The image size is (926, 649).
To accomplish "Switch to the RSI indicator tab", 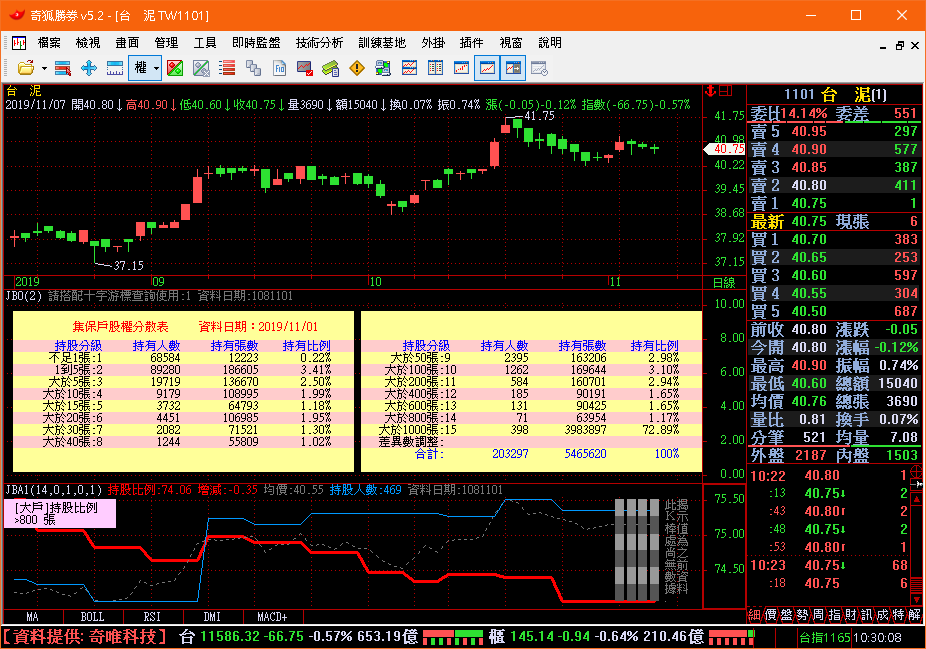I will 152,617.
